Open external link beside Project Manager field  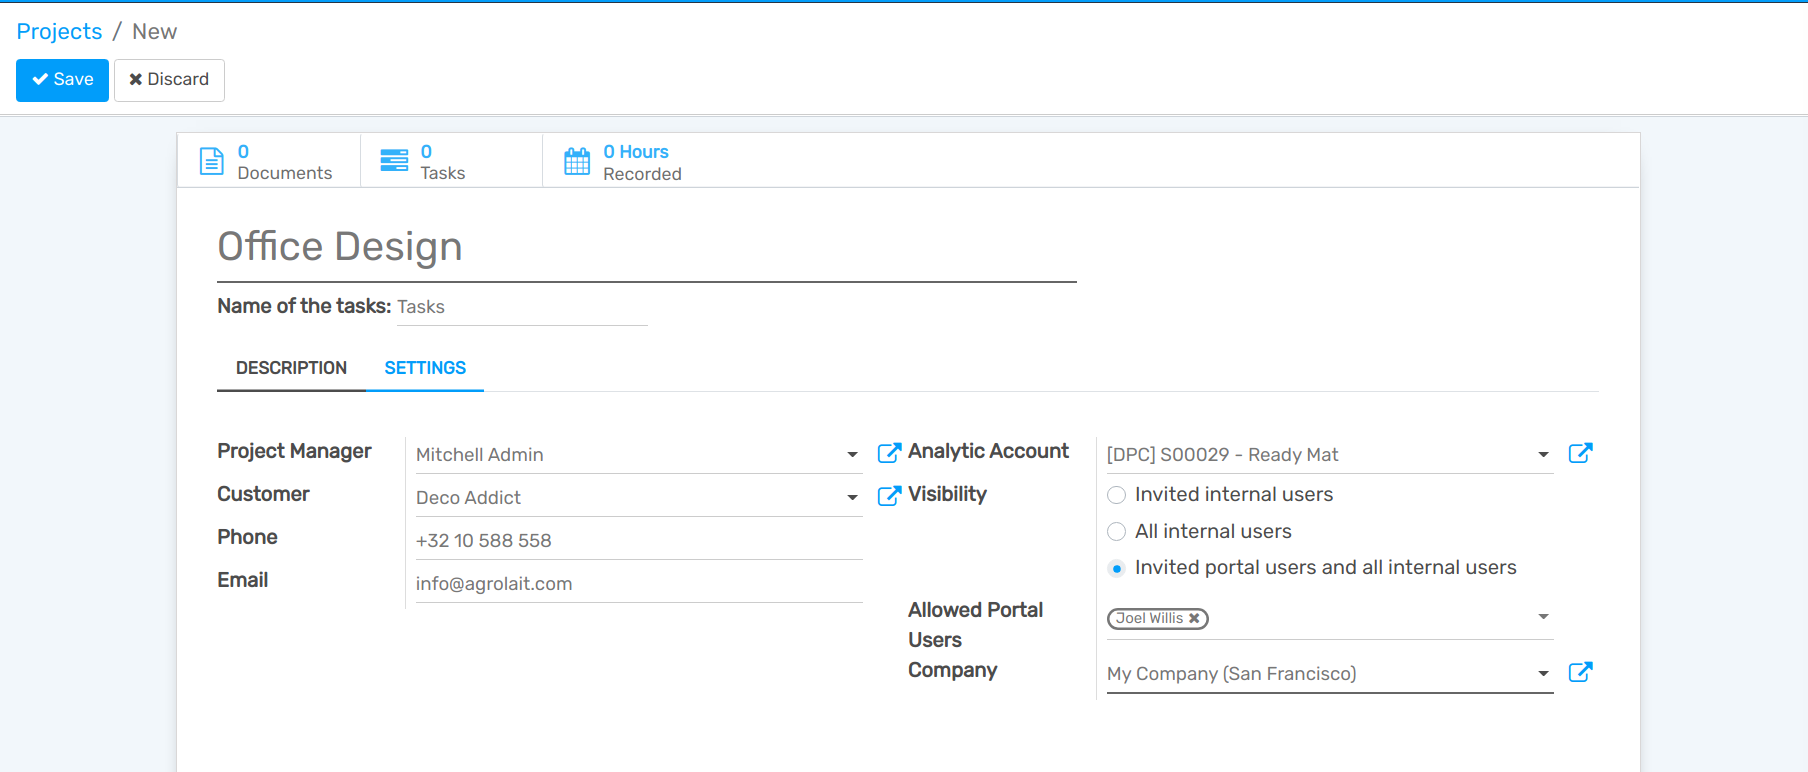(889, 453)
